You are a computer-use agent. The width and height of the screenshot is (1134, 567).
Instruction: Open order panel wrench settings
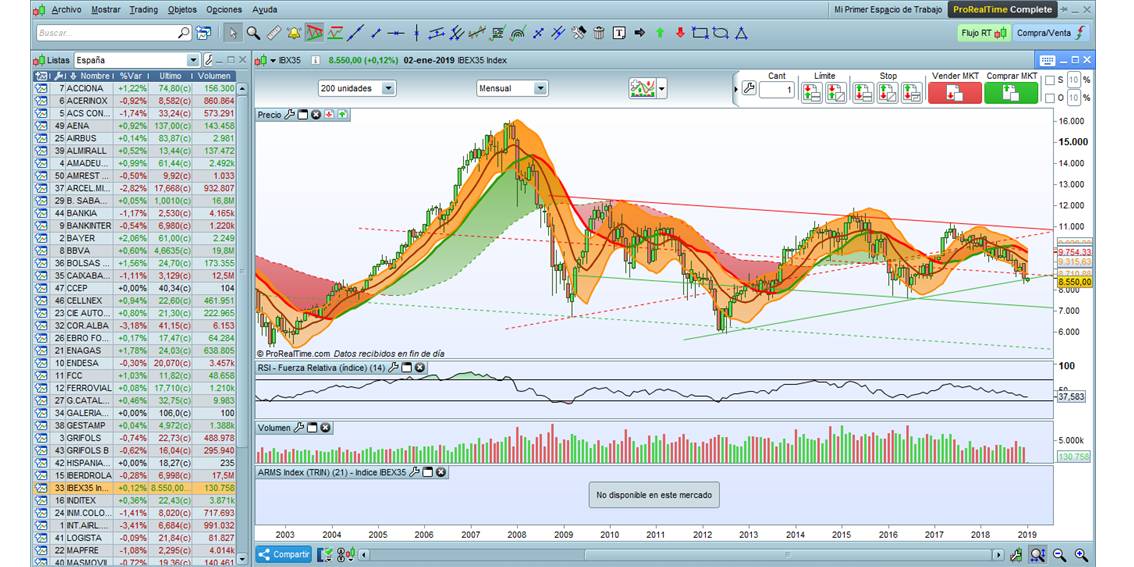click(x=749, y=90)
